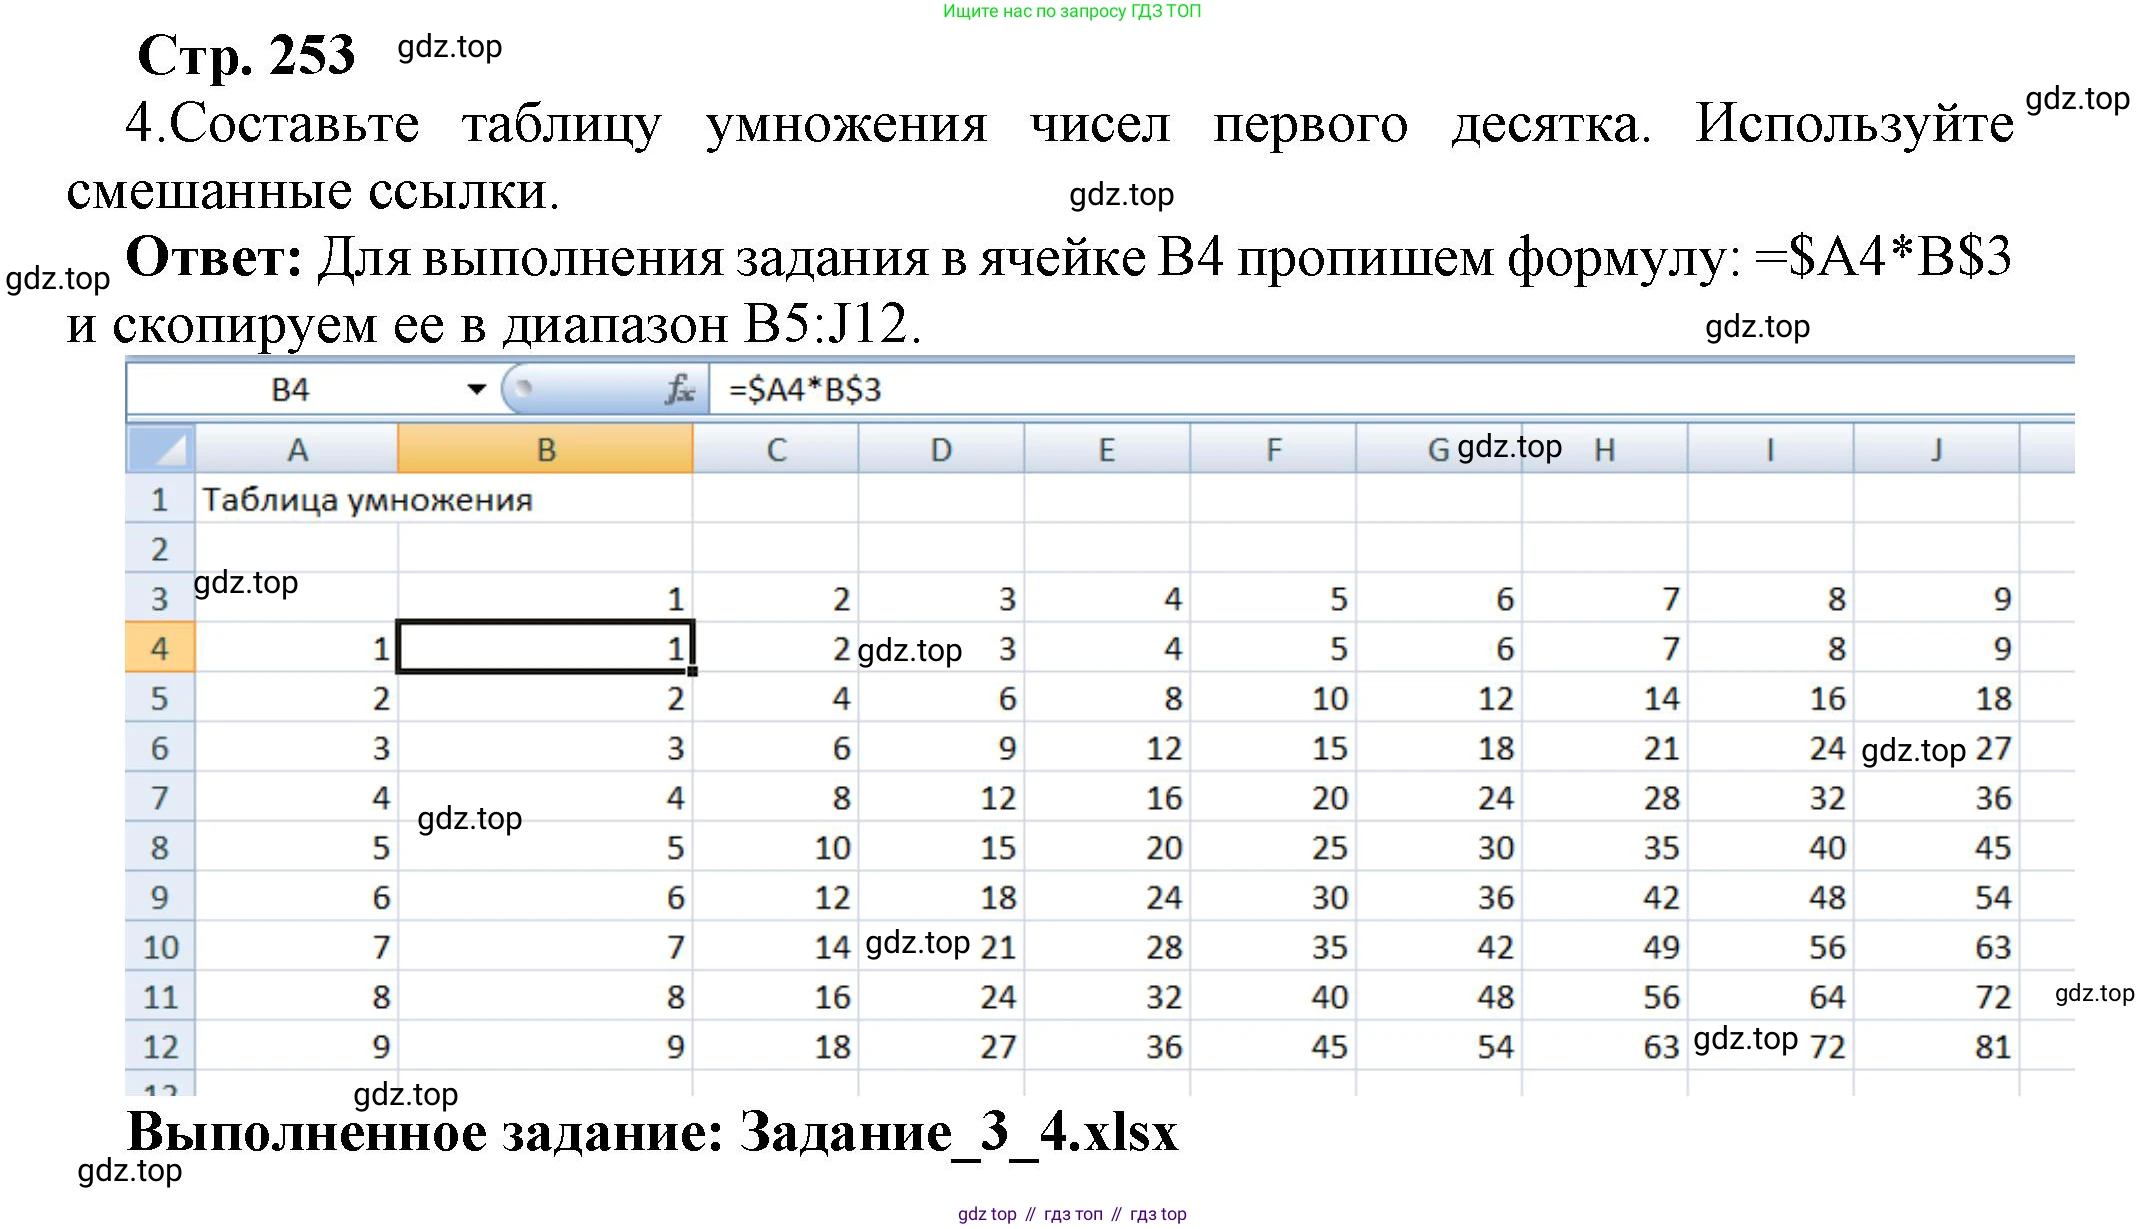
Task: Click cell J9 with value 54
Action: pyautogui.click(x=1937, y=897)
